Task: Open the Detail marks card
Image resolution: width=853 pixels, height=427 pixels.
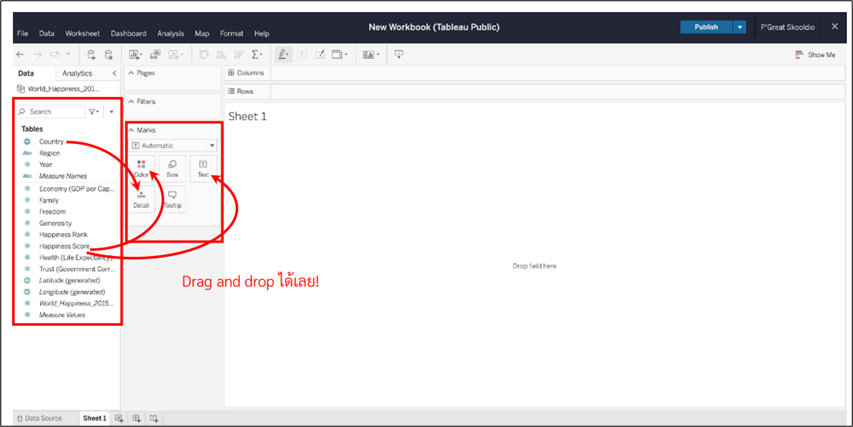Action: coord(141,199)
